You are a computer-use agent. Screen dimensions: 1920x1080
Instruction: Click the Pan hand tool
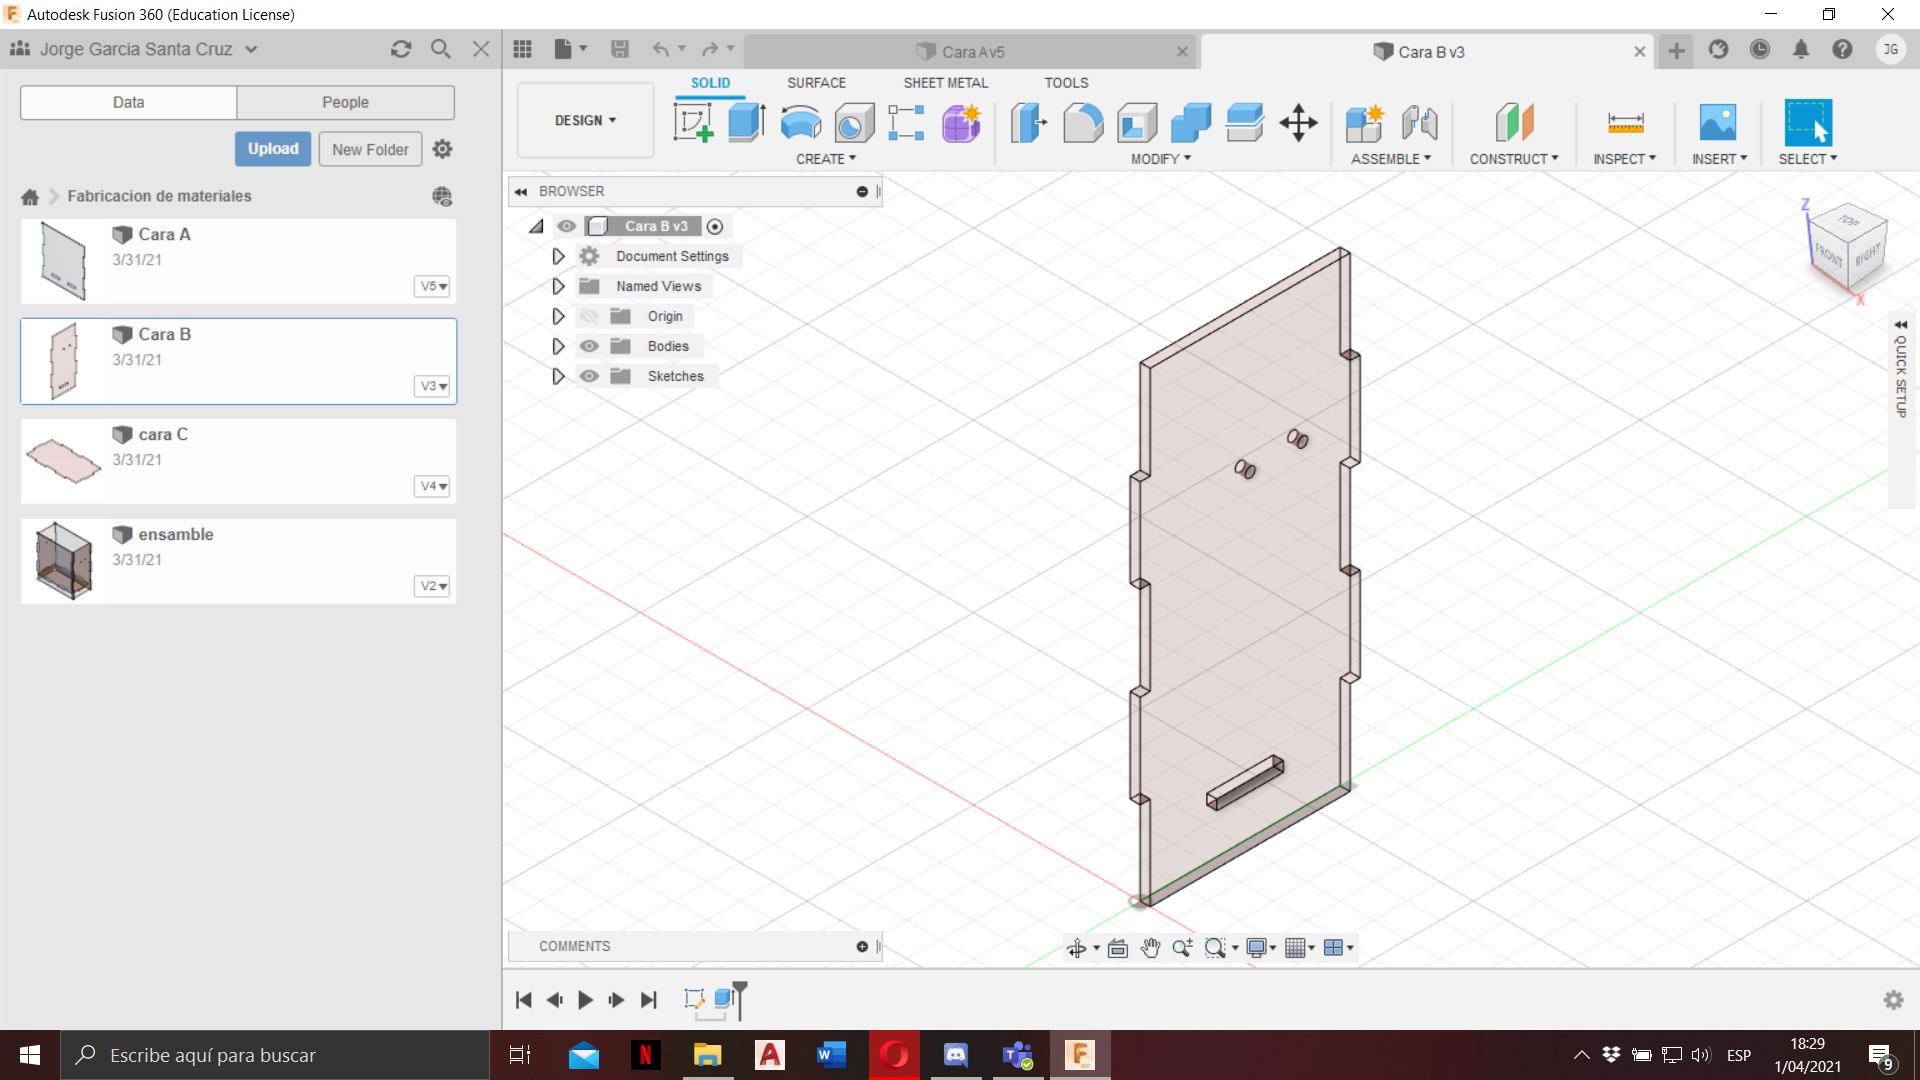[1150, 948]
